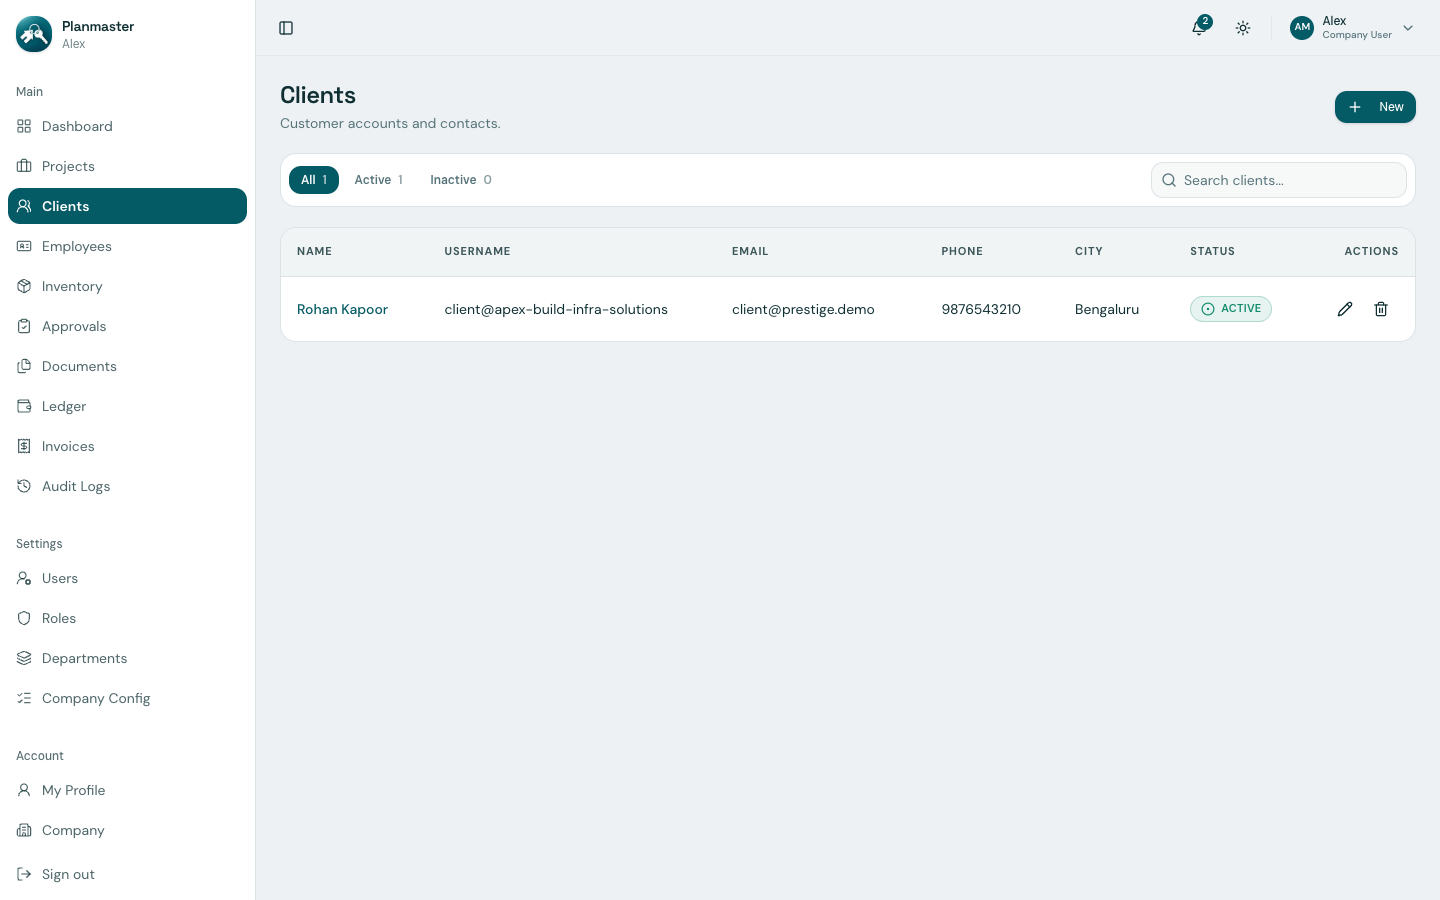Select Clients in the sidebar

point(127,206)
